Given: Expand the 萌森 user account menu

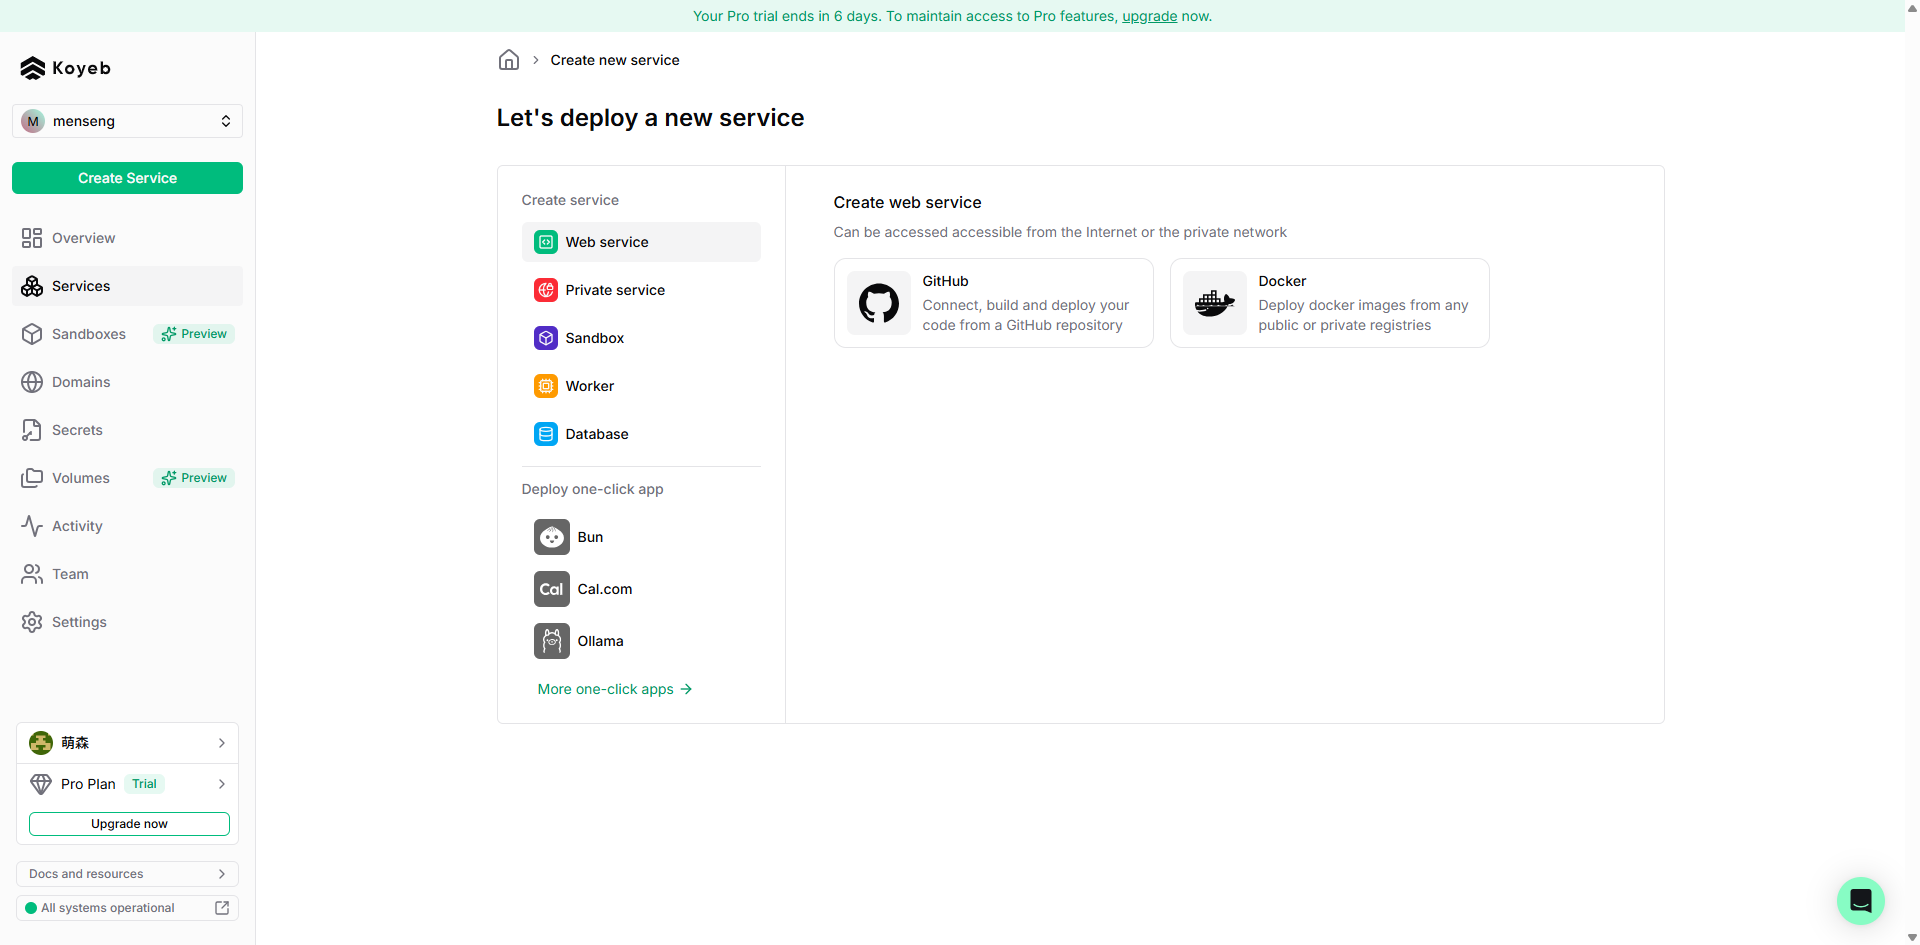Looking at the screenshot, I should 127,743.
